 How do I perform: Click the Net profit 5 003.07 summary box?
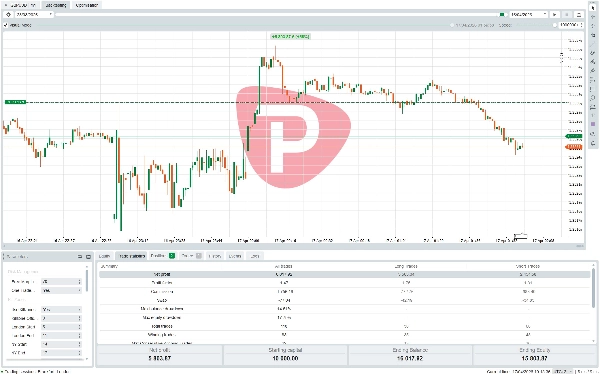159,355
